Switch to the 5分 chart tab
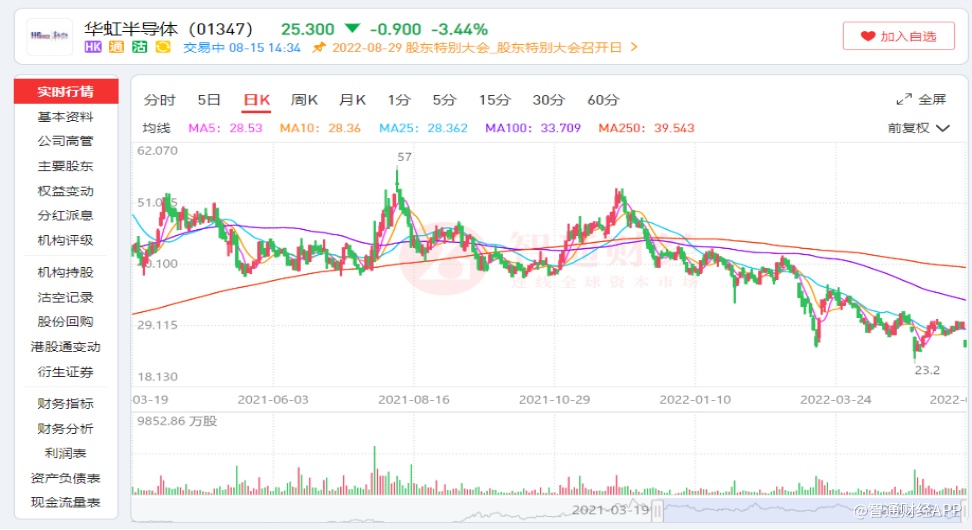 (444, 100)
